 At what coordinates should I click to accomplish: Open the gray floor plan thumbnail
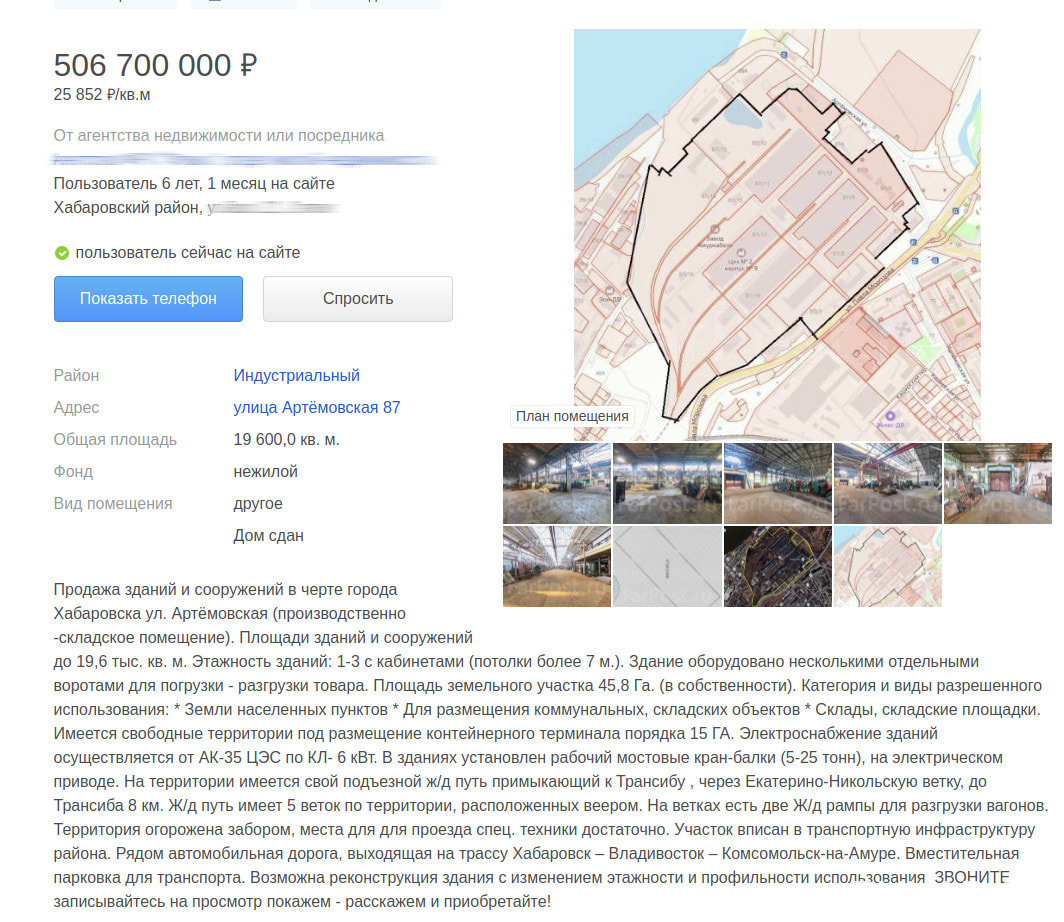[x=667, y=566]
